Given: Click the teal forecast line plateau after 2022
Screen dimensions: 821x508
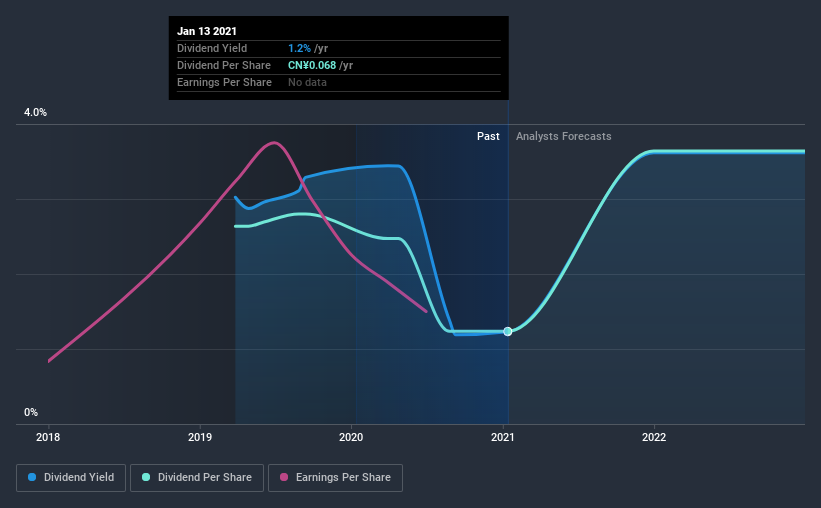Looking at the screenshot, I should coord(728,152).
